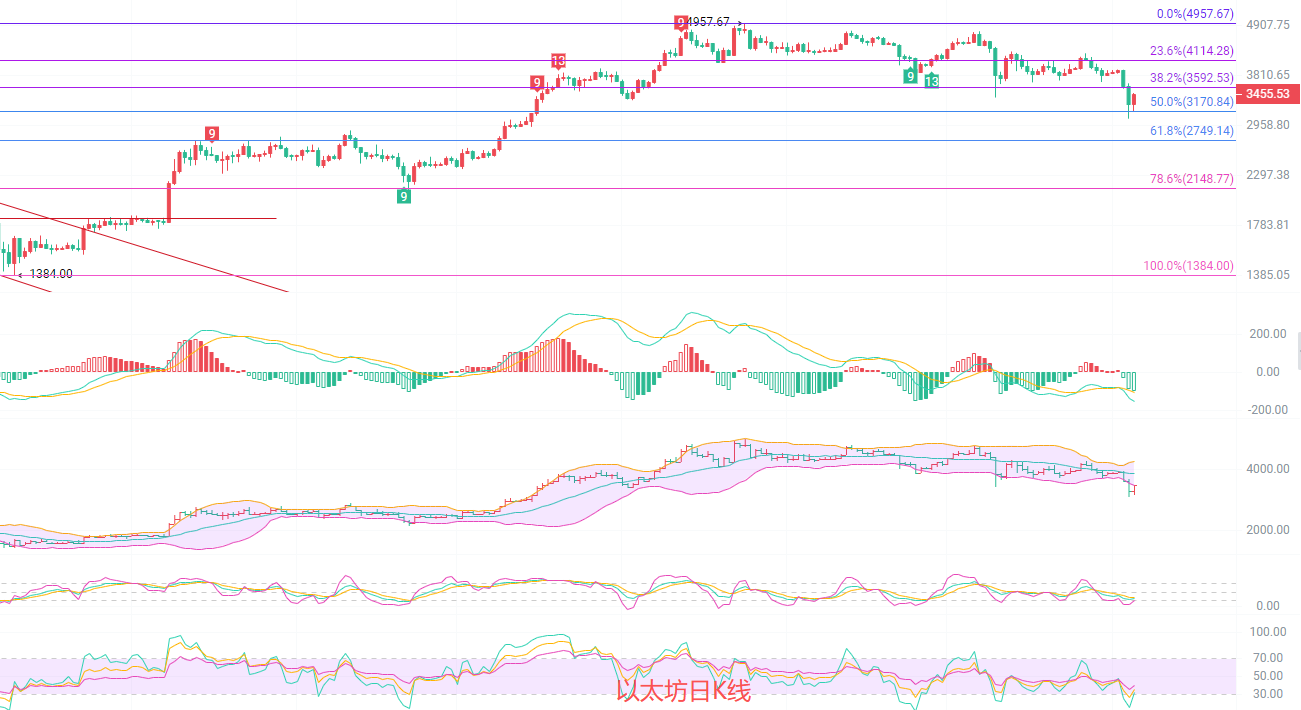Viewport: 1301px width, 710px height.
Task: Click the 23.6%(4114.28) Fibonacci level label
Action: 1191,51
